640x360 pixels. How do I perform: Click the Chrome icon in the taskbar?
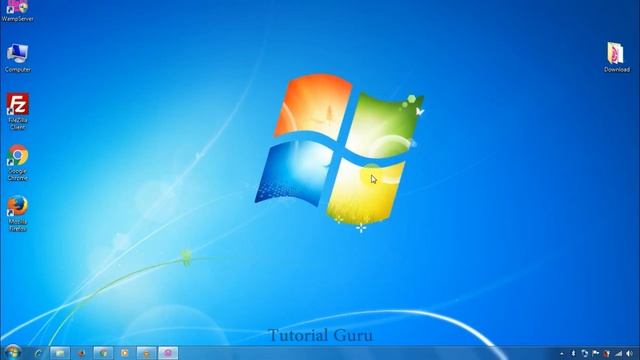point(103,353)
